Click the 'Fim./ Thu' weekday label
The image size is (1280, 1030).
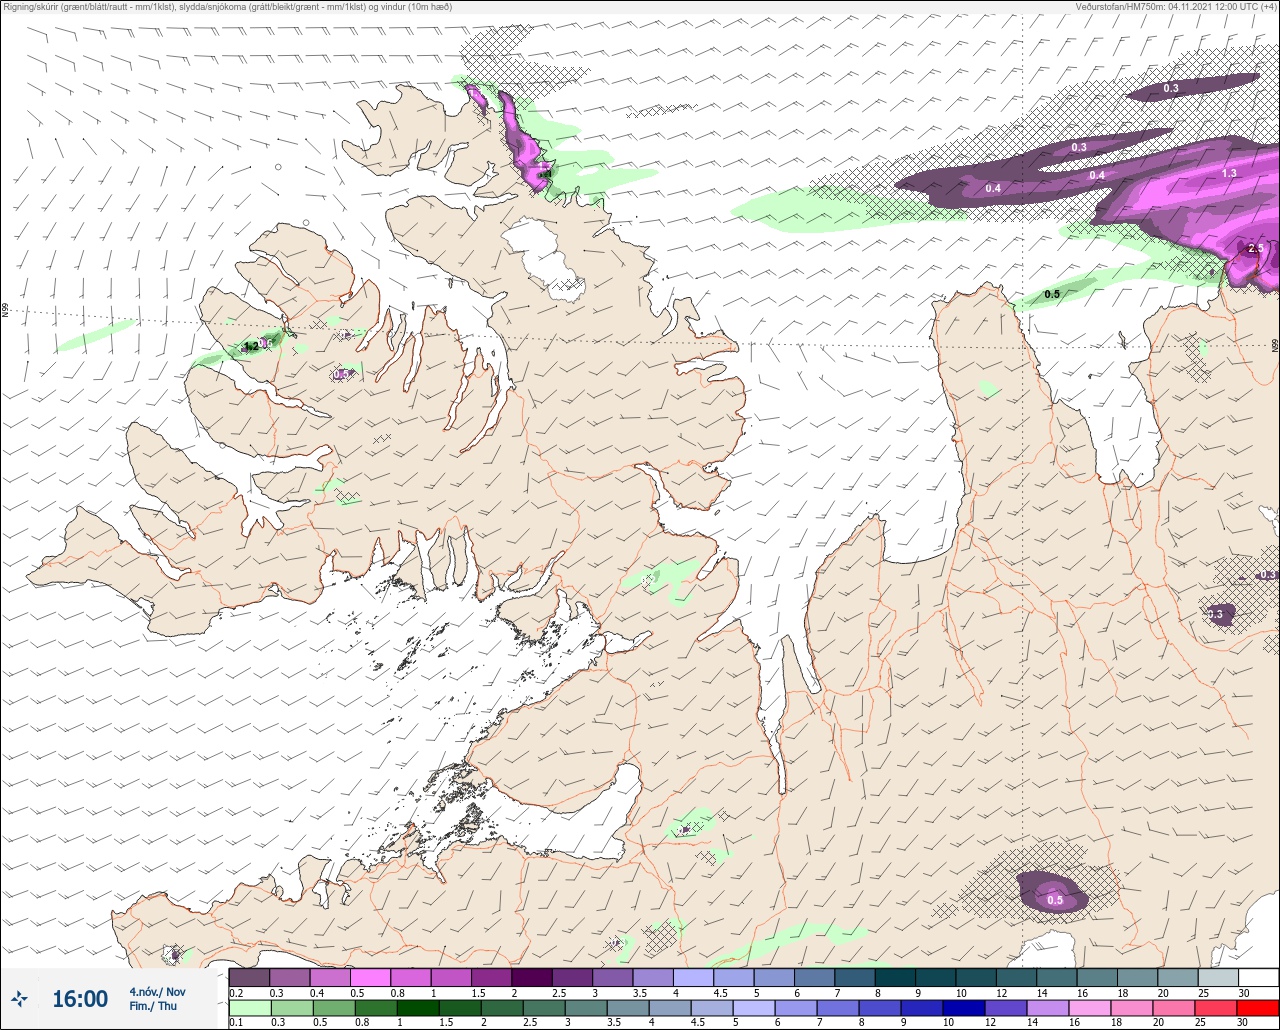tap(153, 1006)
